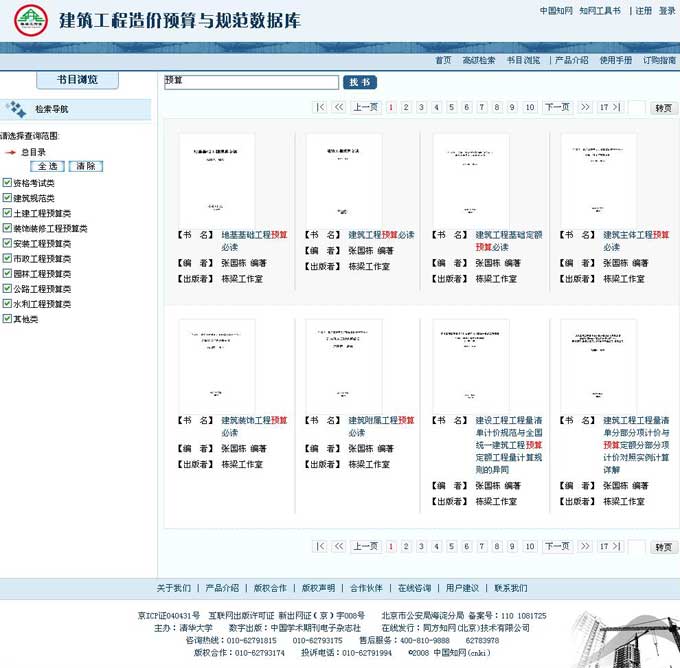Uncheck the 其他类 checkbox
The width and height of the screenshot is (680, 668).
point(7,319)
